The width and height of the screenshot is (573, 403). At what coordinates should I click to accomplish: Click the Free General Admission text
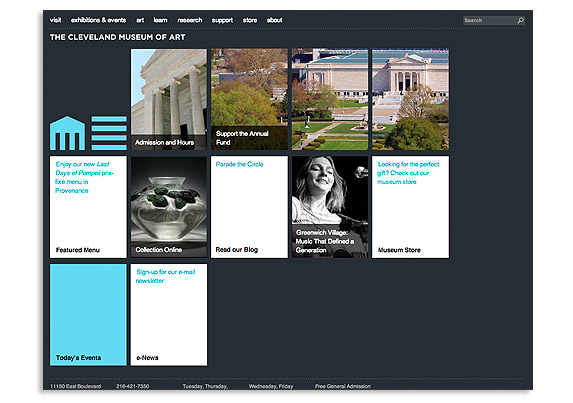click(x=343, y=386)
